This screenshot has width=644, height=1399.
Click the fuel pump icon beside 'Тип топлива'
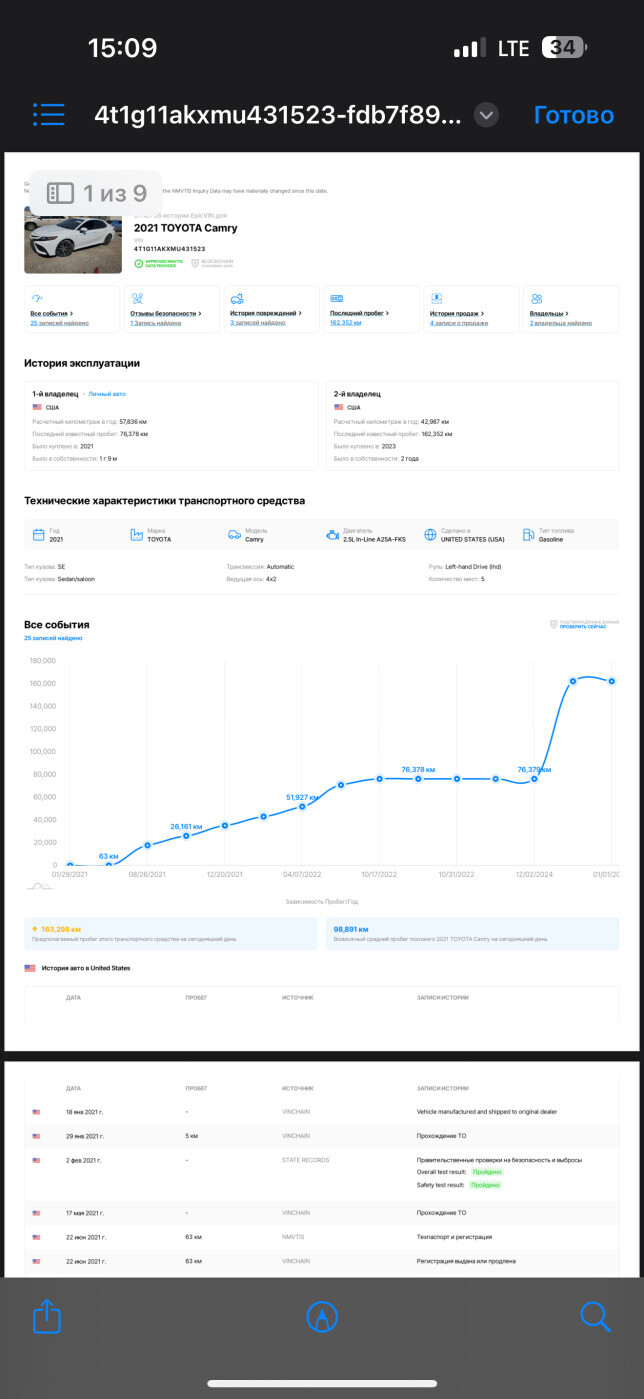(x=529, y=535)
